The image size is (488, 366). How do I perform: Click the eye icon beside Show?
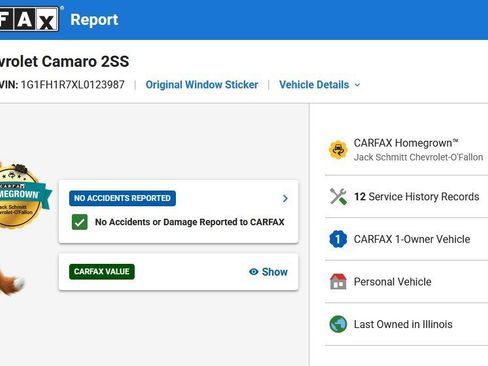tap(254, 272)
